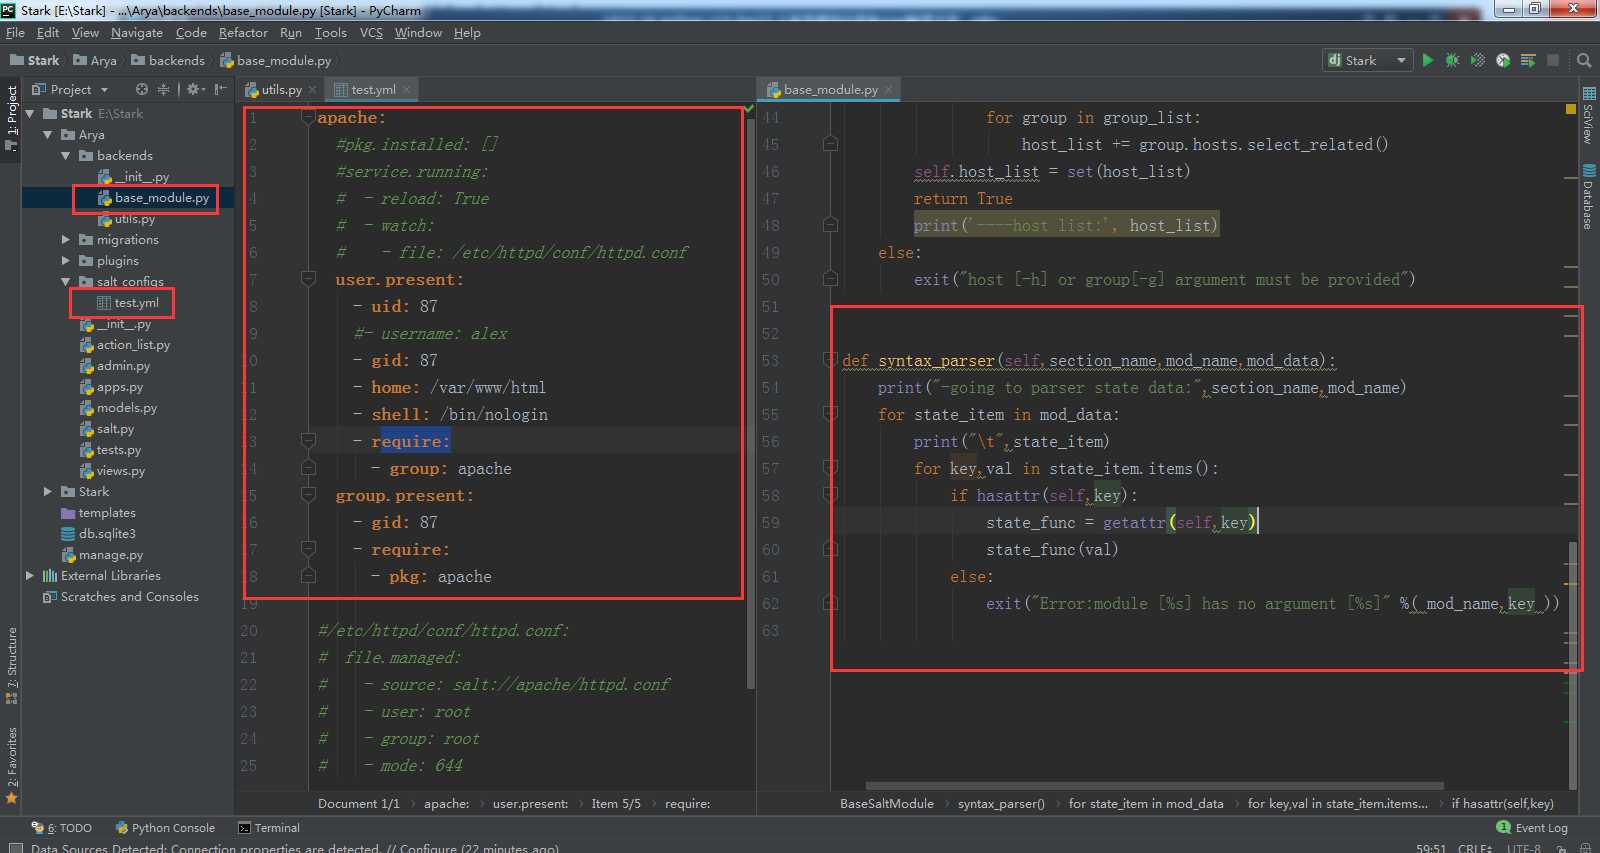Expand the migrations folder
This screenshot has height=853, width=1600.
coord(66,239)
